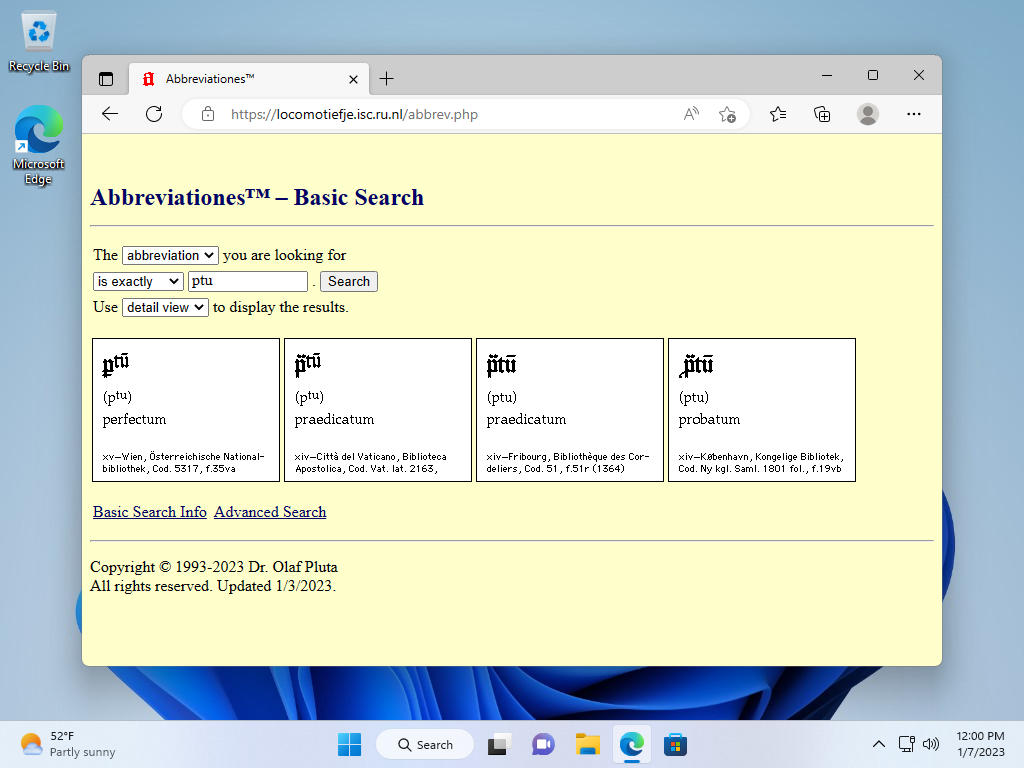Viewport: 1024px width, 768px height.
Task: Open the tab actions menu icon
Action: coord(105,78)
